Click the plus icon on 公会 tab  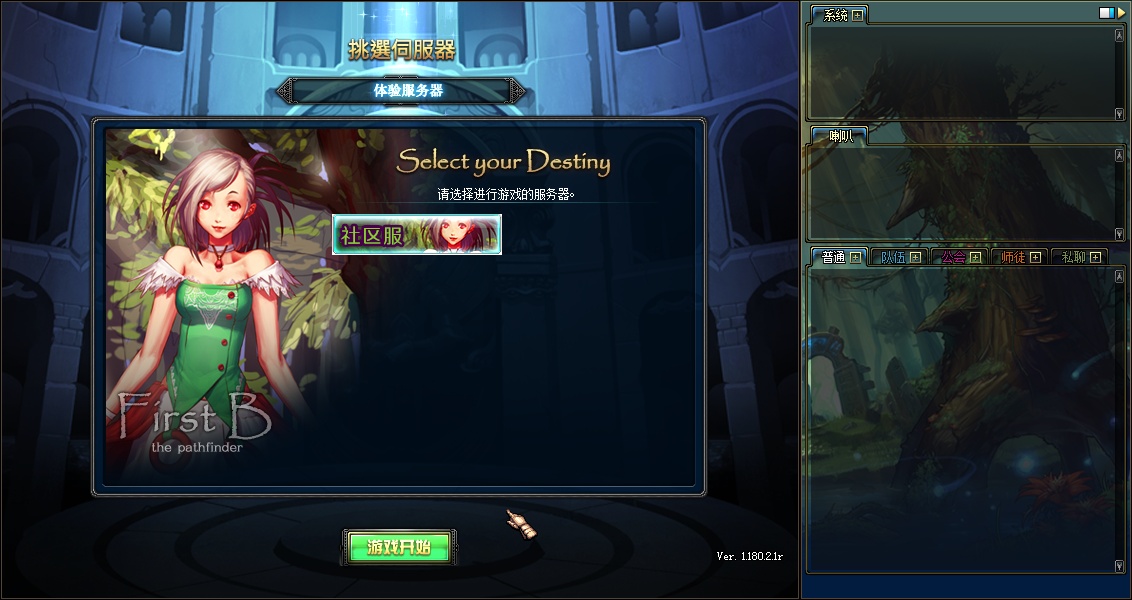975,257
